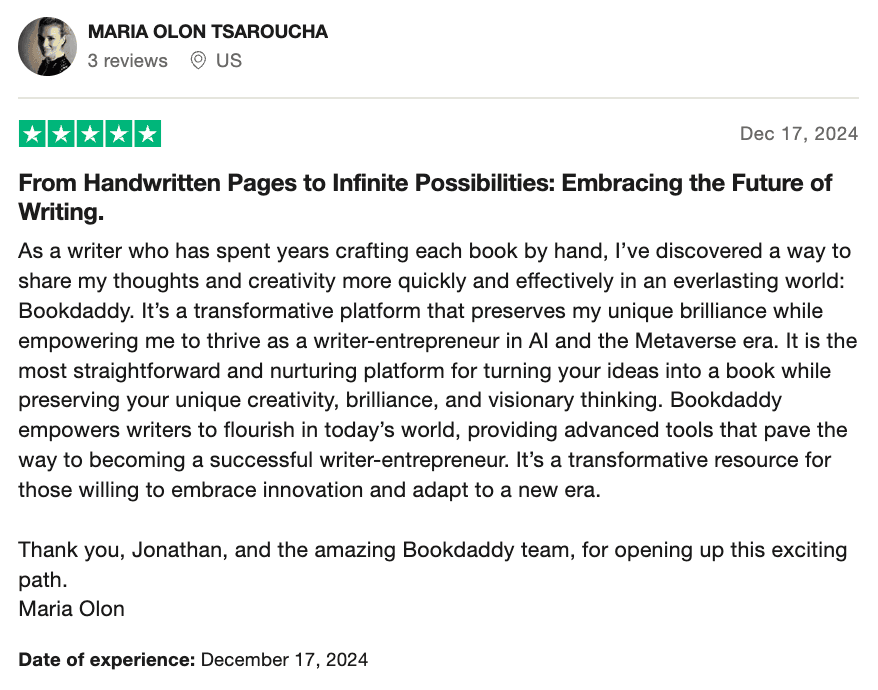Image resolution: width=878 pixels, height=690 pixels.
Task: Open the MARIA OLON TSAROUCHA profile name
Action: pyautogui.click(x=207, y=32)
